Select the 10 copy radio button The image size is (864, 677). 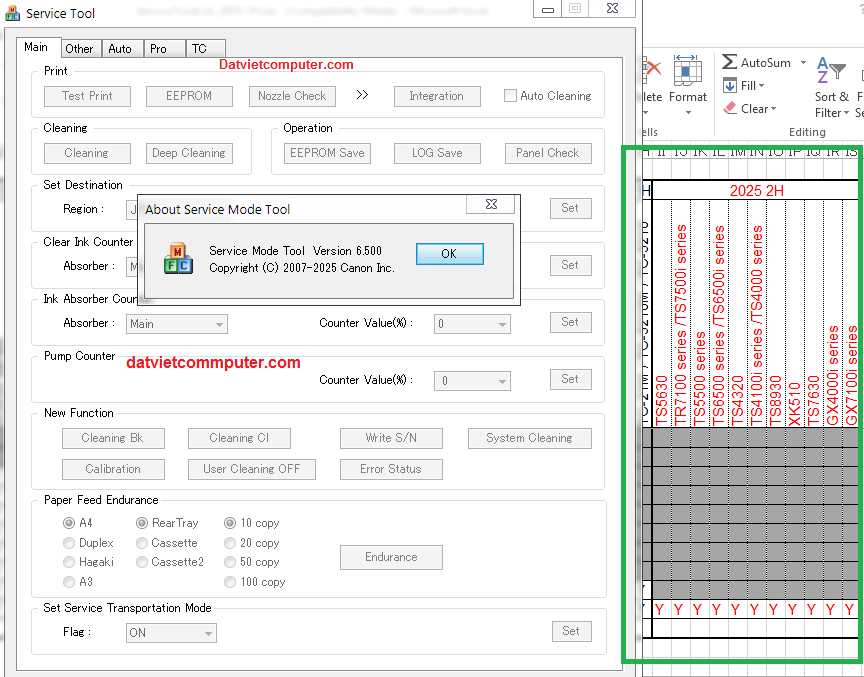[x=230, y=523]
